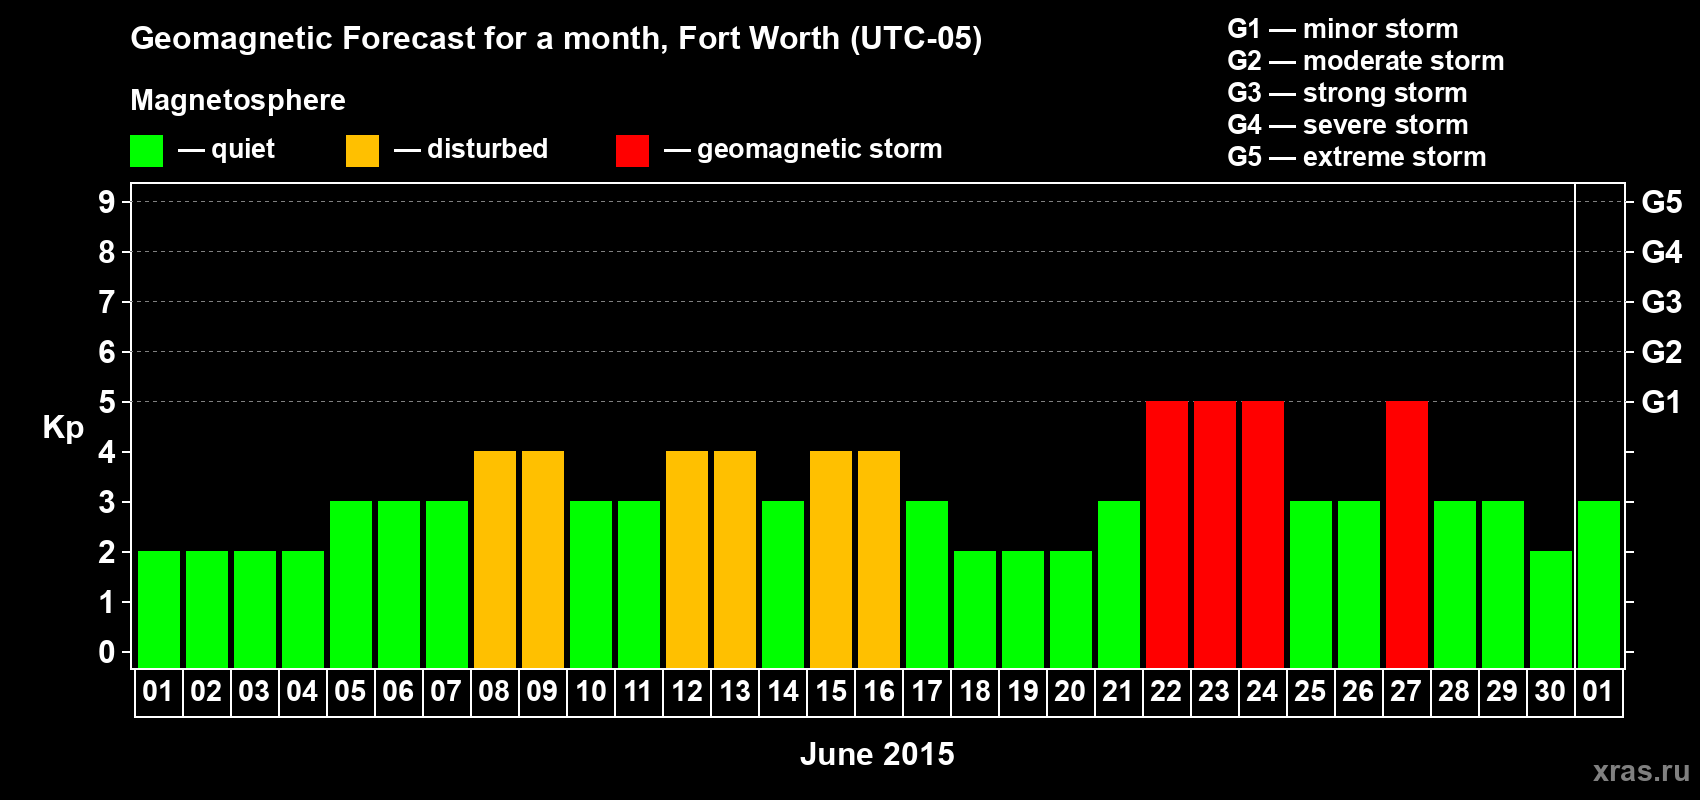The width and height of the screenshot is (1700, 800).
Task: Click the date label 25
Action: point(1310,691)
